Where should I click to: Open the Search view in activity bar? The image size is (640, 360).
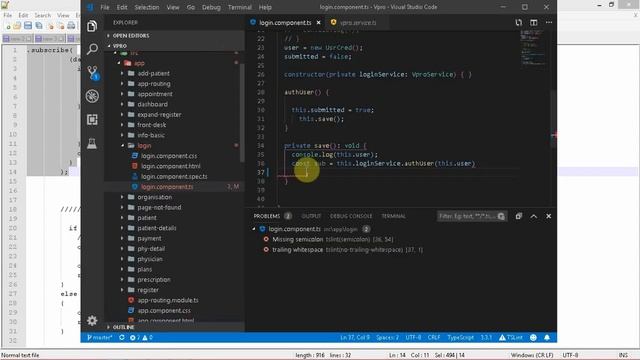92,49
